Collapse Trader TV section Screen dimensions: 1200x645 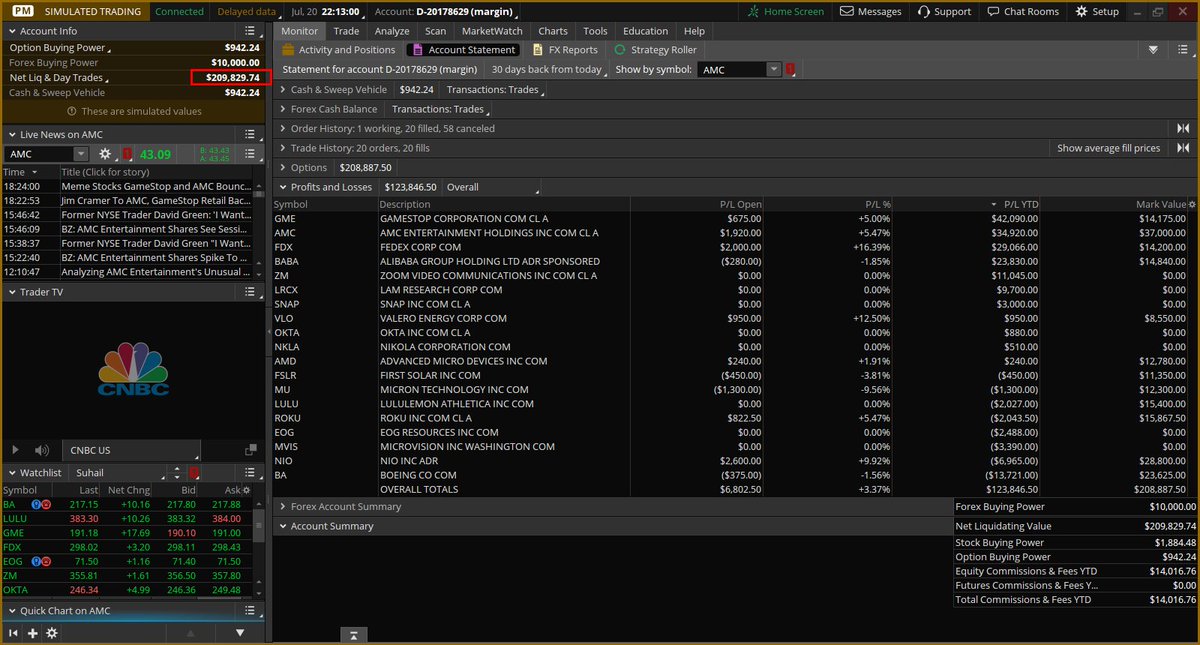point(12,292)
